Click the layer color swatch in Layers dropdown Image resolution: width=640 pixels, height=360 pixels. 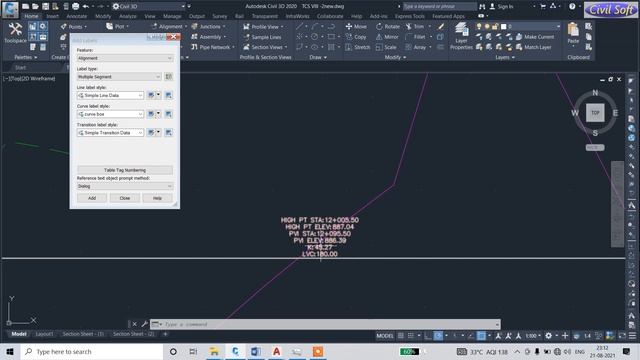[x=504, y=27]
